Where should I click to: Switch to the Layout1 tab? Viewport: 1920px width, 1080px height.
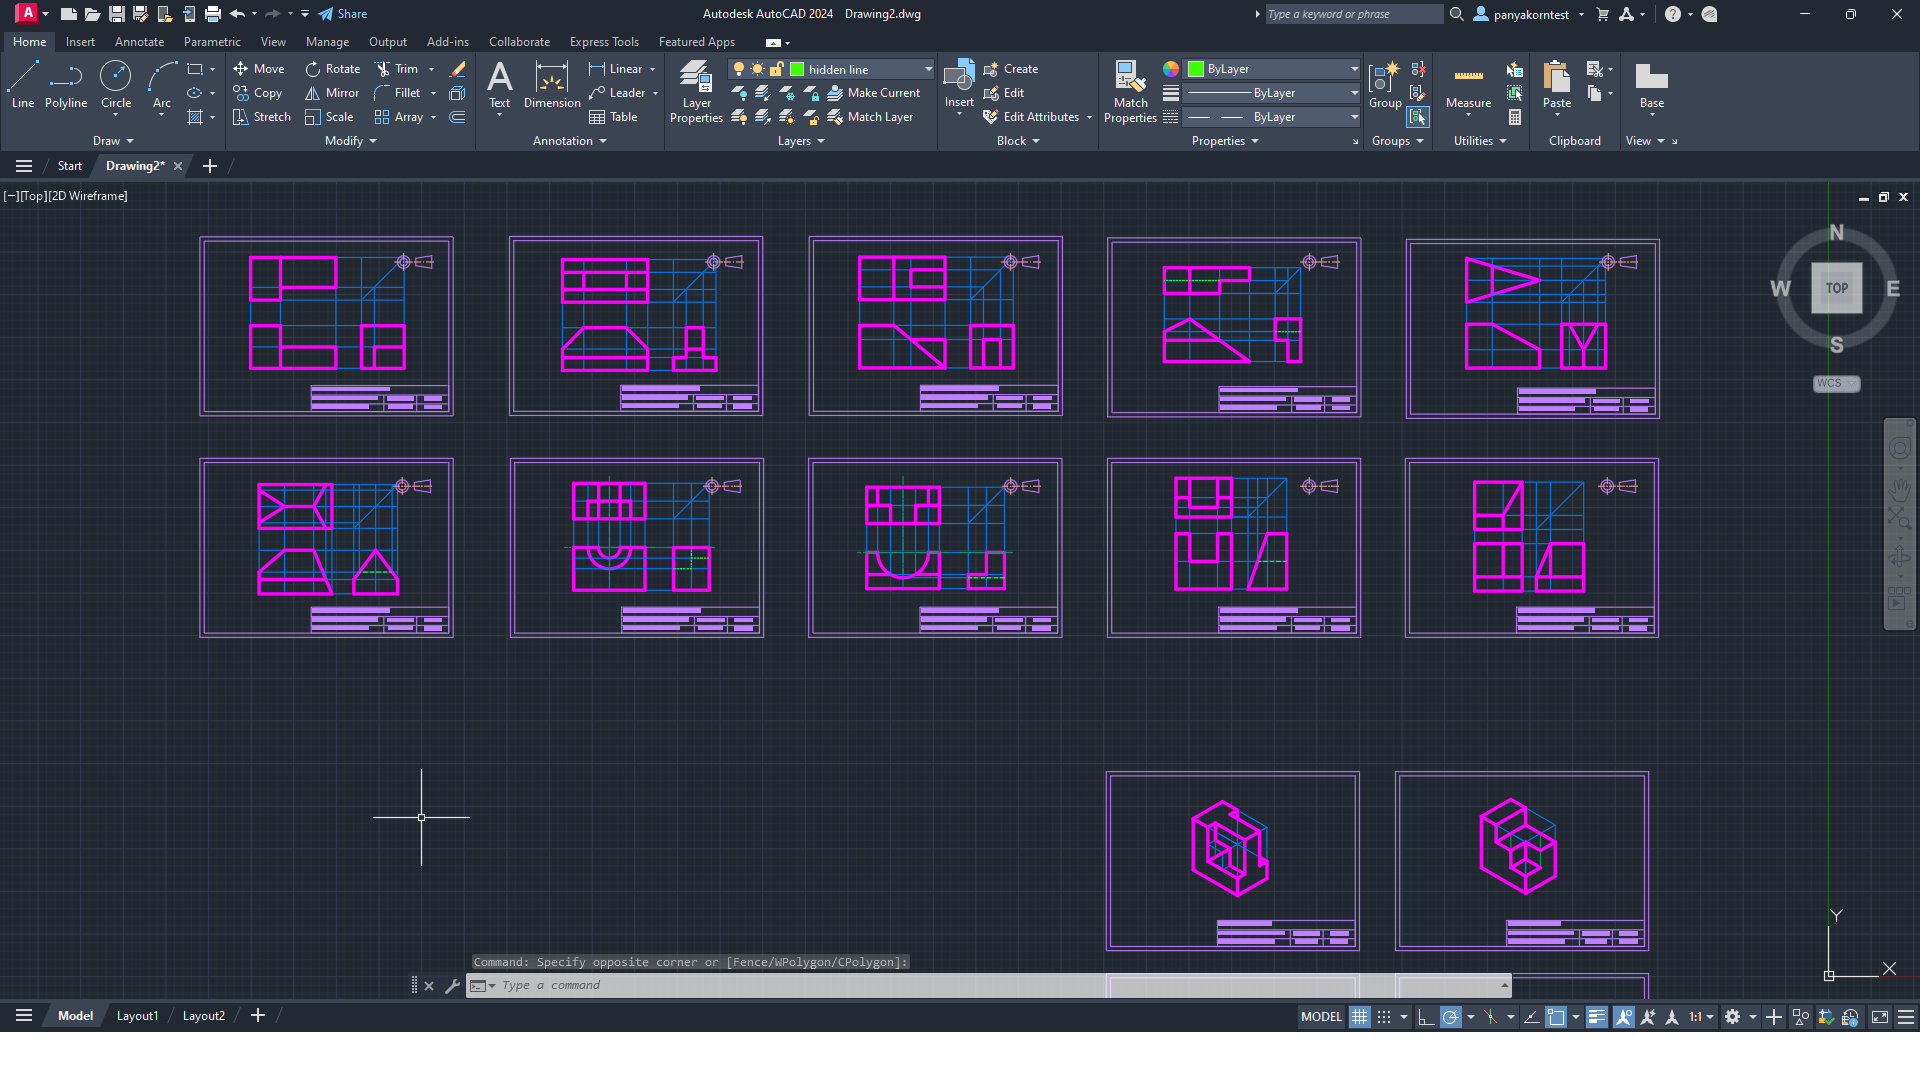pyautogui.click(x=137, y=1016)
